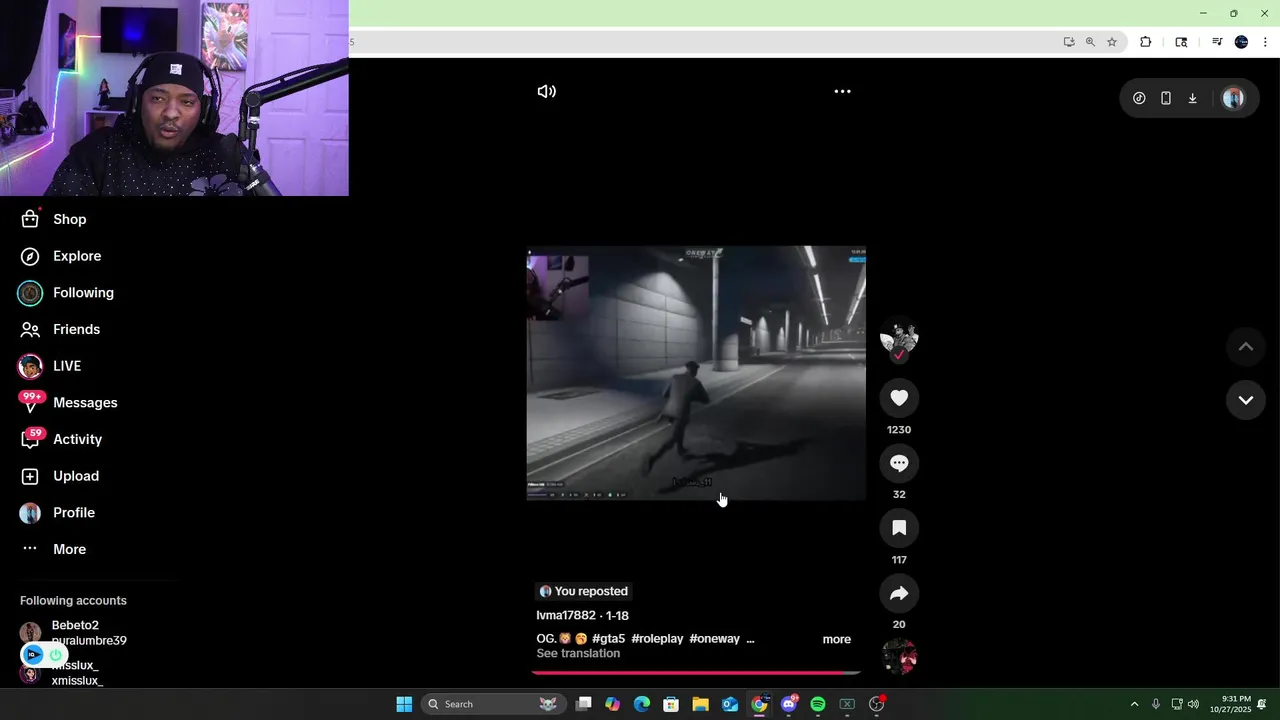The image size is (1280, 720).
Task: Open the comments bubble icon
Action: point(899,463)
